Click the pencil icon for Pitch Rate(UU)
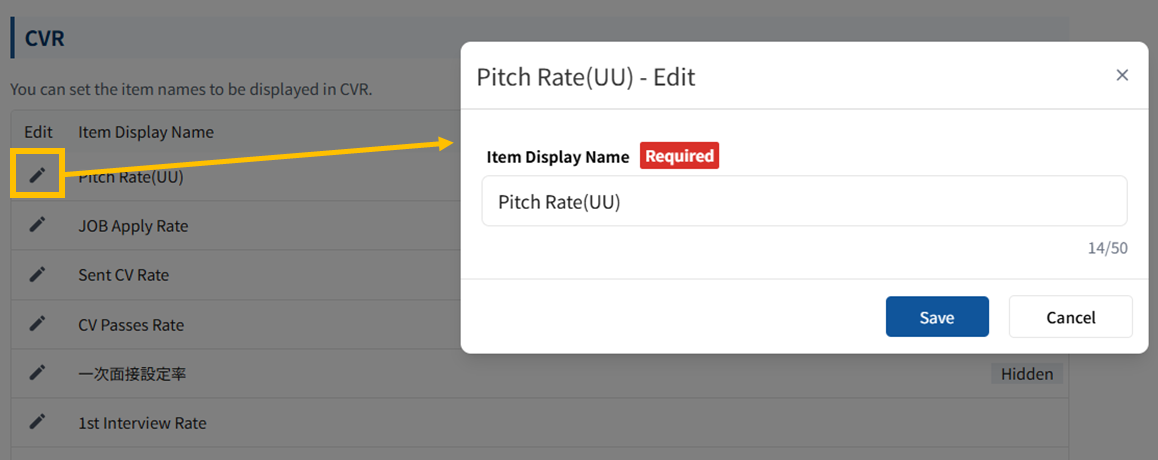This screenshot has height=460, width=1158. click(x=37, y=175)
